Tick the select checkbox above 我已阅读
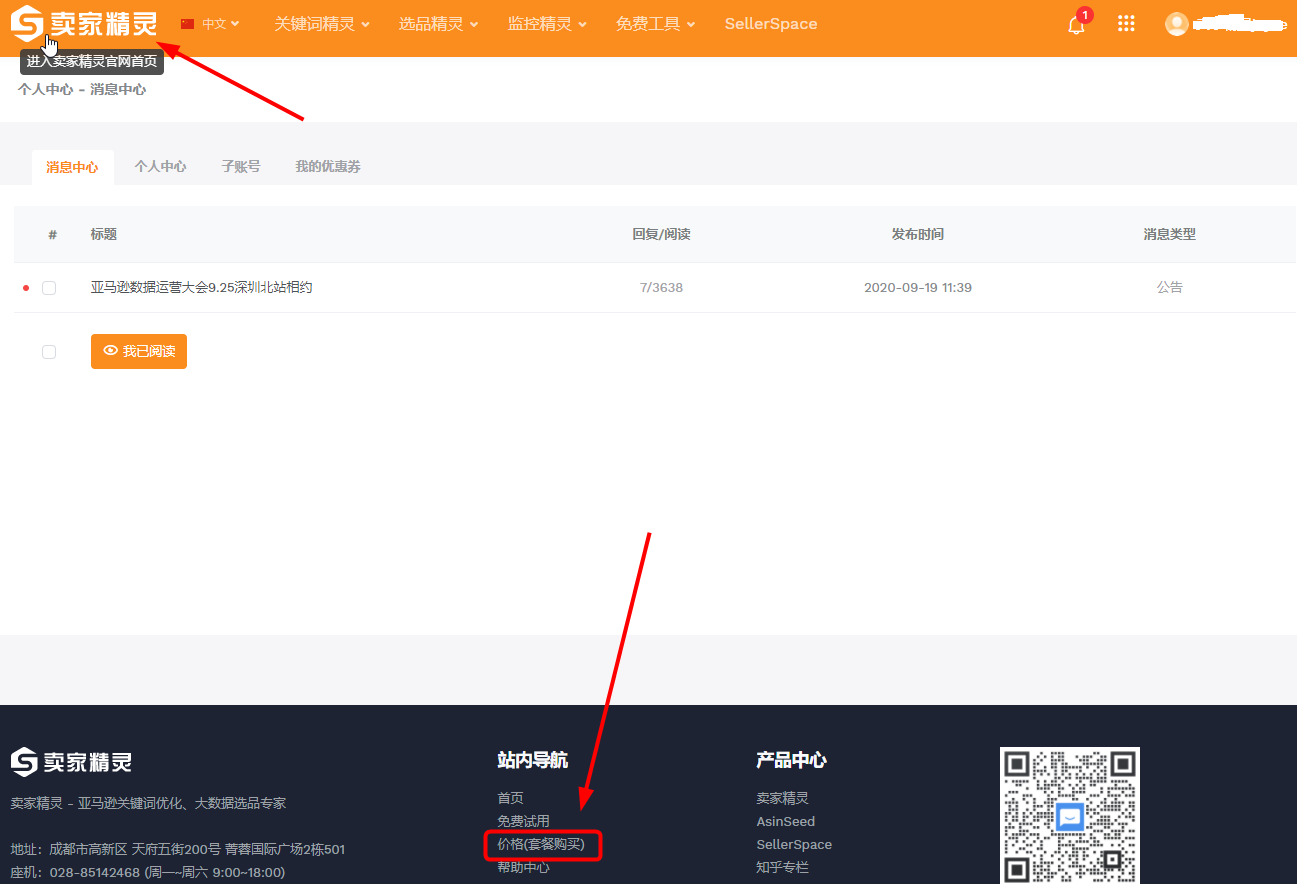The image size is (1297, 884). click(49, 351)
